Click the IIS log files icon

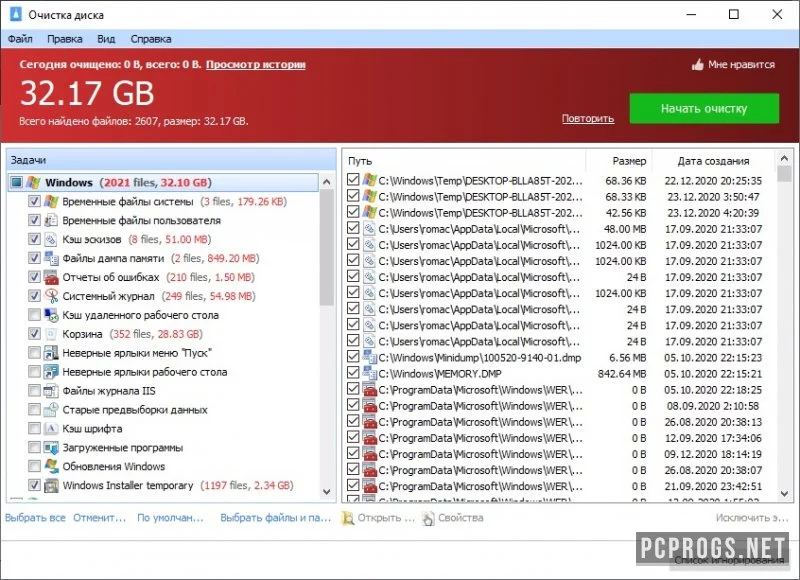pos(51,391)
